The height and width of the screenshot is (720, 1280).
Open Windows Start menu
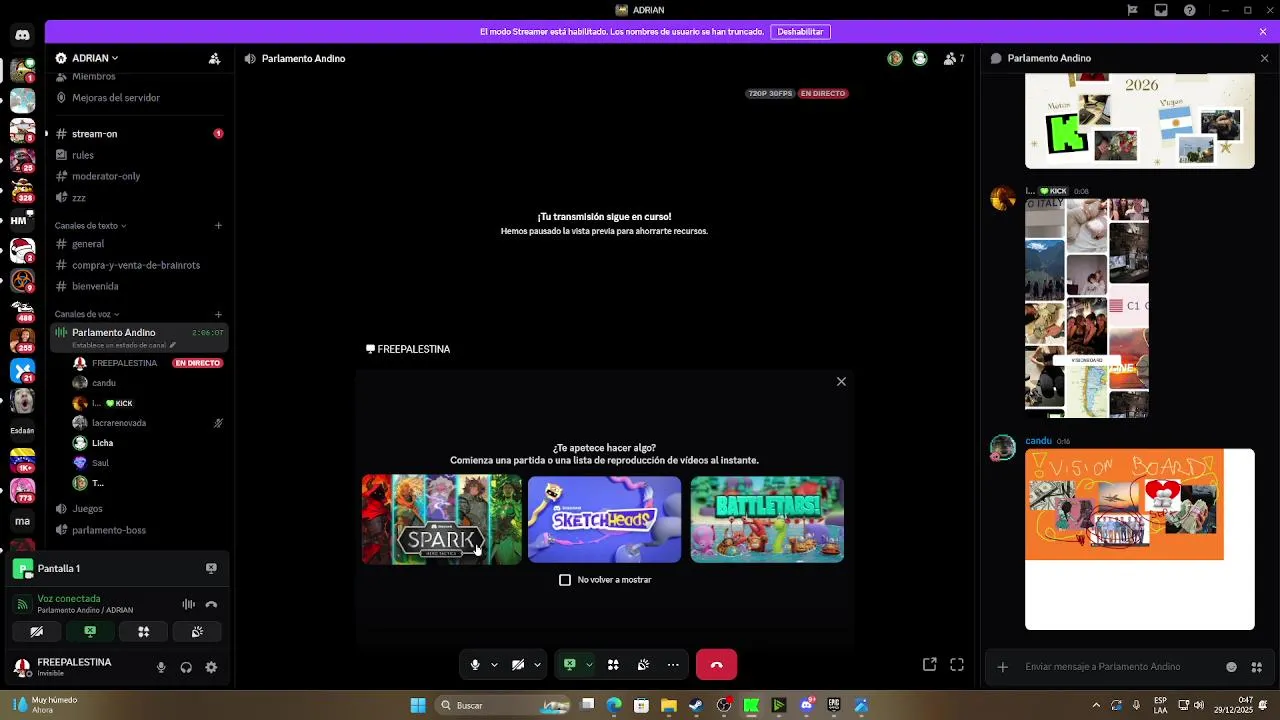(x=418, y=705)
